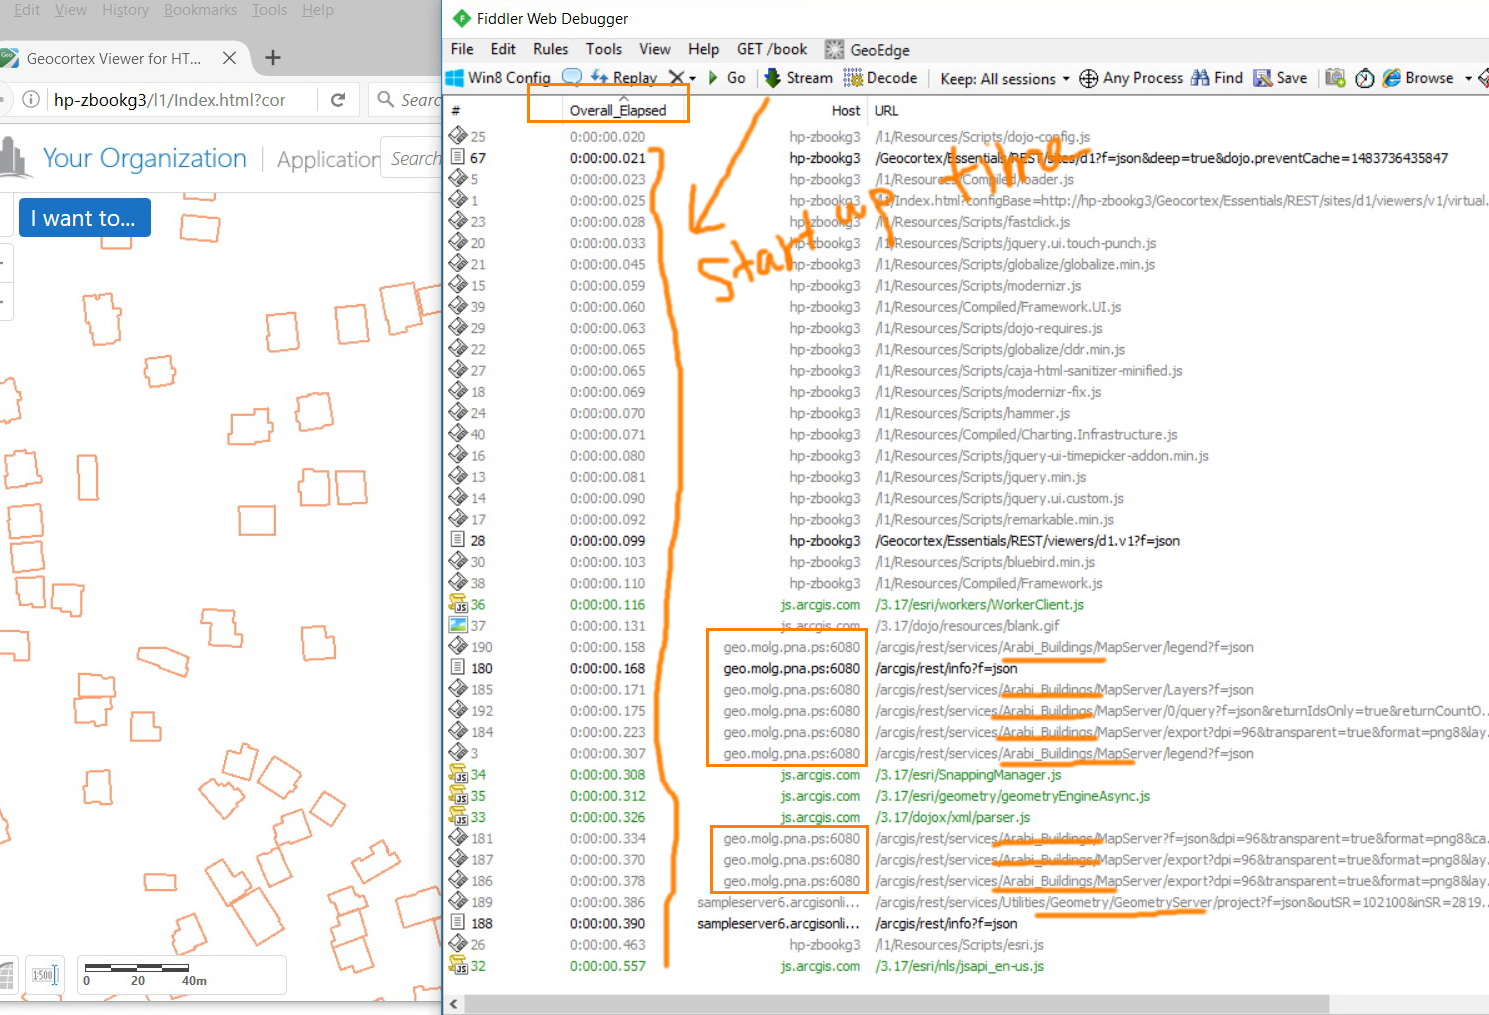Click the timer stopwatch icon

(1364, 78)
